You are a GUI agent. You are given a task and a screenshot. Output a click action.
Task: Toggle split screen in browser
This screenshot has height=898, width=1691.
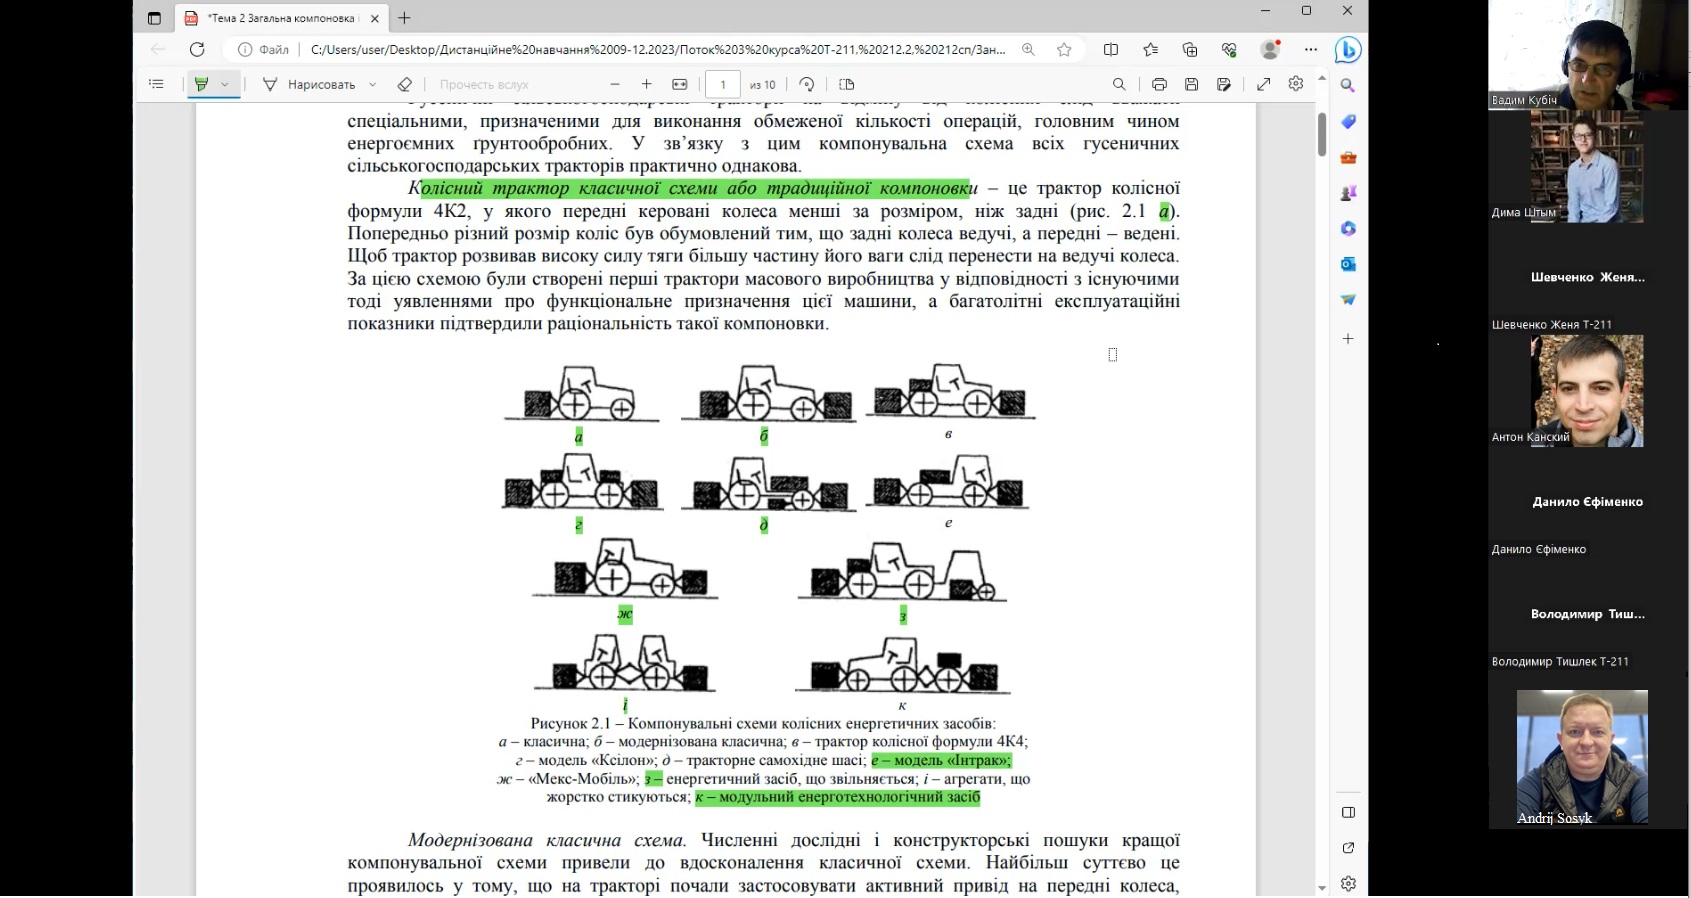point(1111,50)
